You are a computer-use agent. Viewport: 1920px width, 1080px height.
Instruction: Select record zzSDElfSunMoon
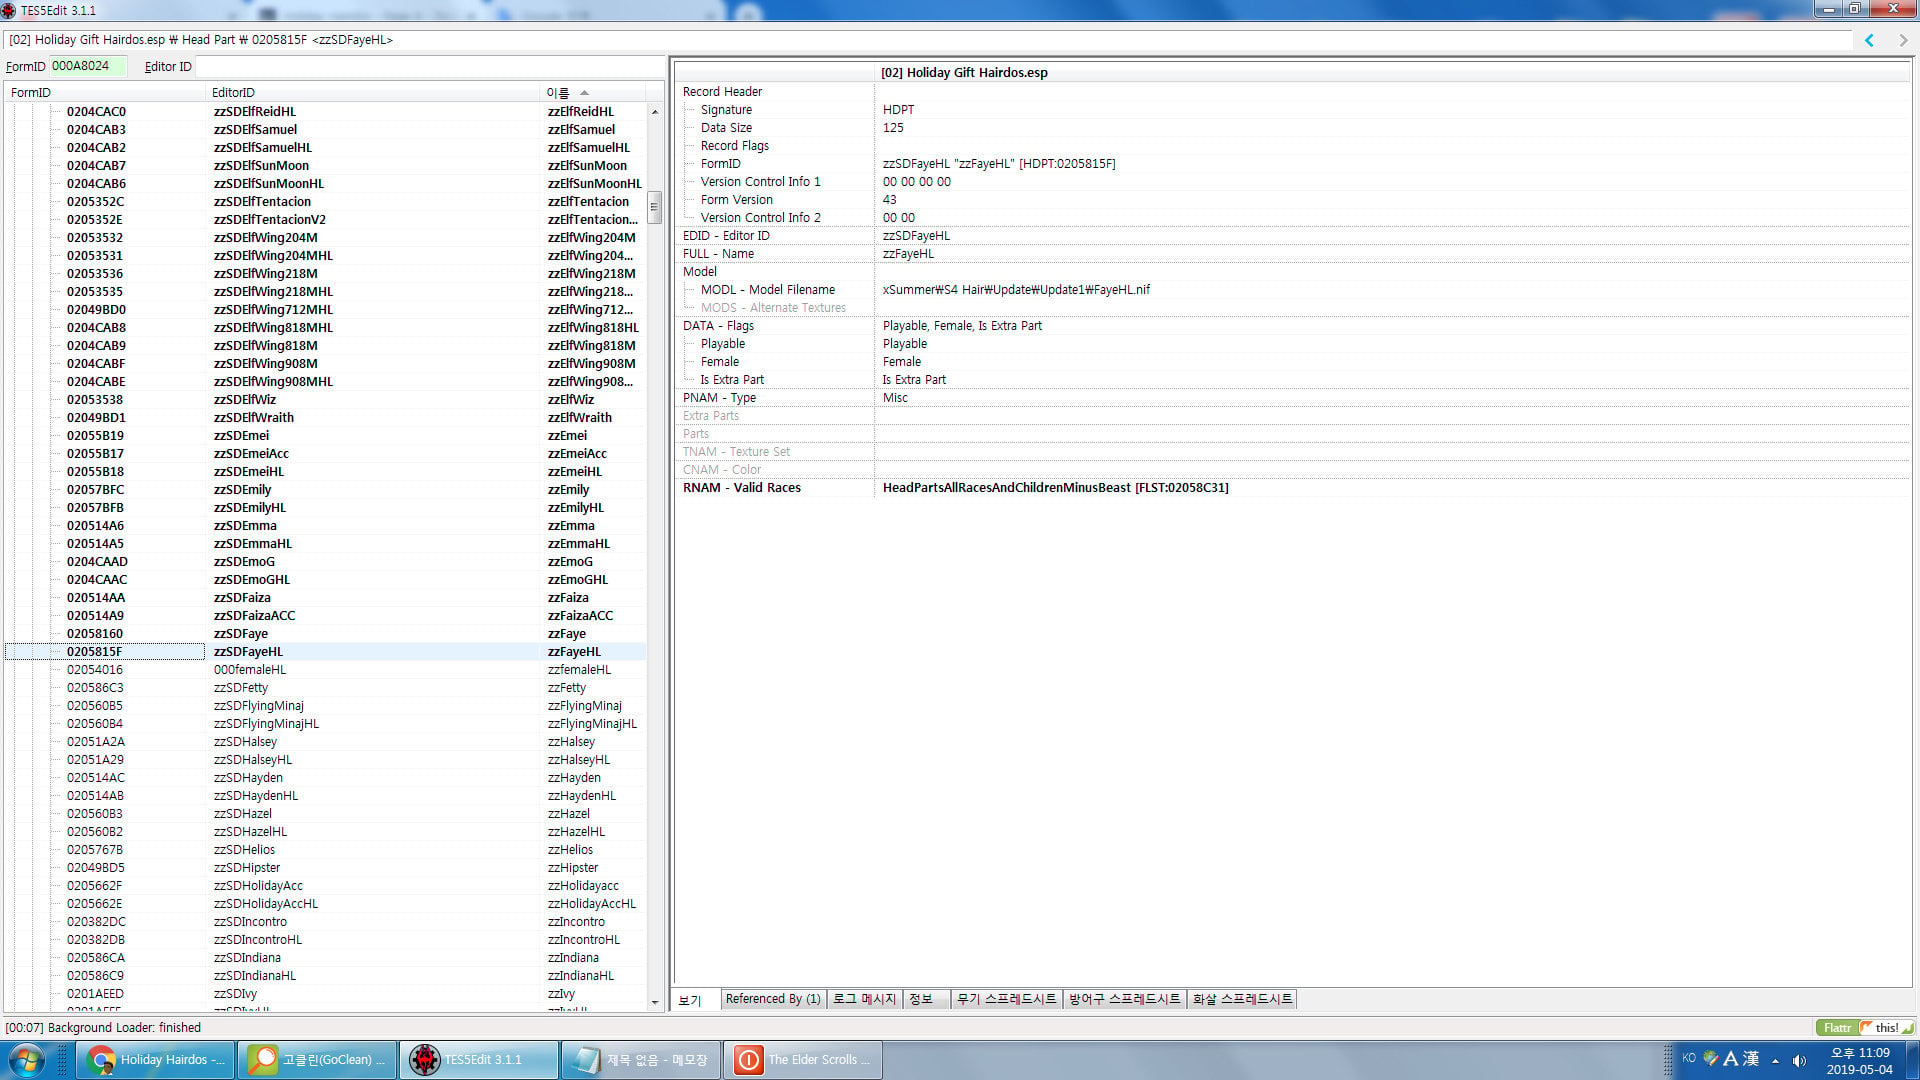pyautogui.click(x=325, y=165)
